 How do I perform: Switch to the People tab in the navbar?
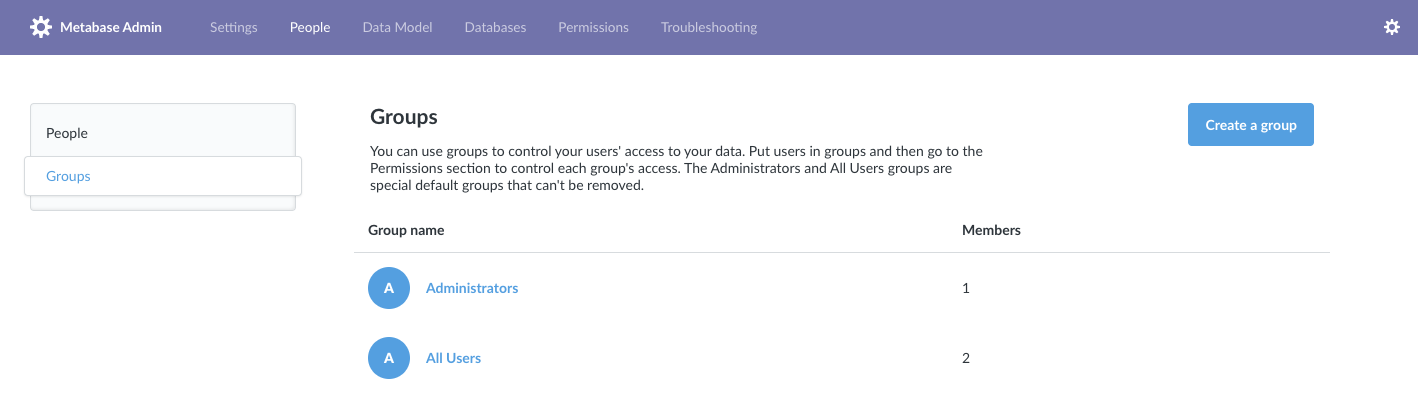[310, 27]
